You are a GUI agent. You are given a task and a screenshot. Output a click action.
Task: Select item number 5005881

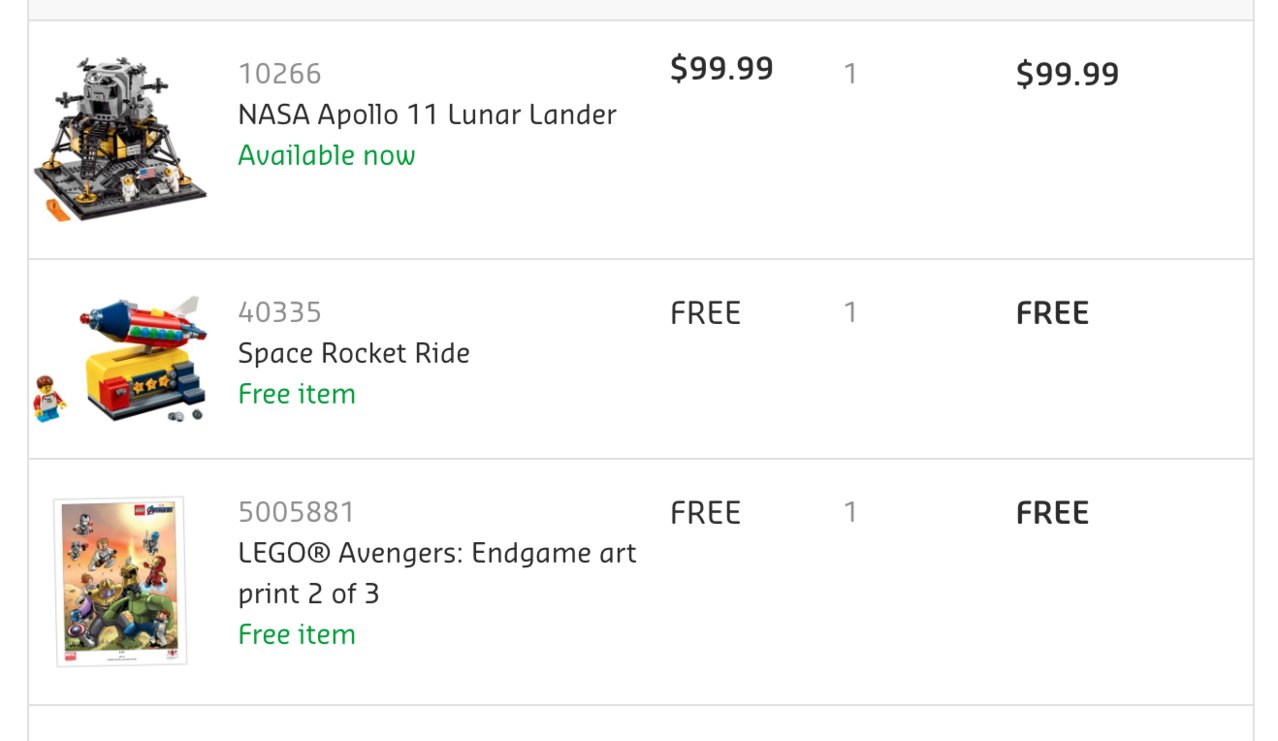[x=296, y=513]
